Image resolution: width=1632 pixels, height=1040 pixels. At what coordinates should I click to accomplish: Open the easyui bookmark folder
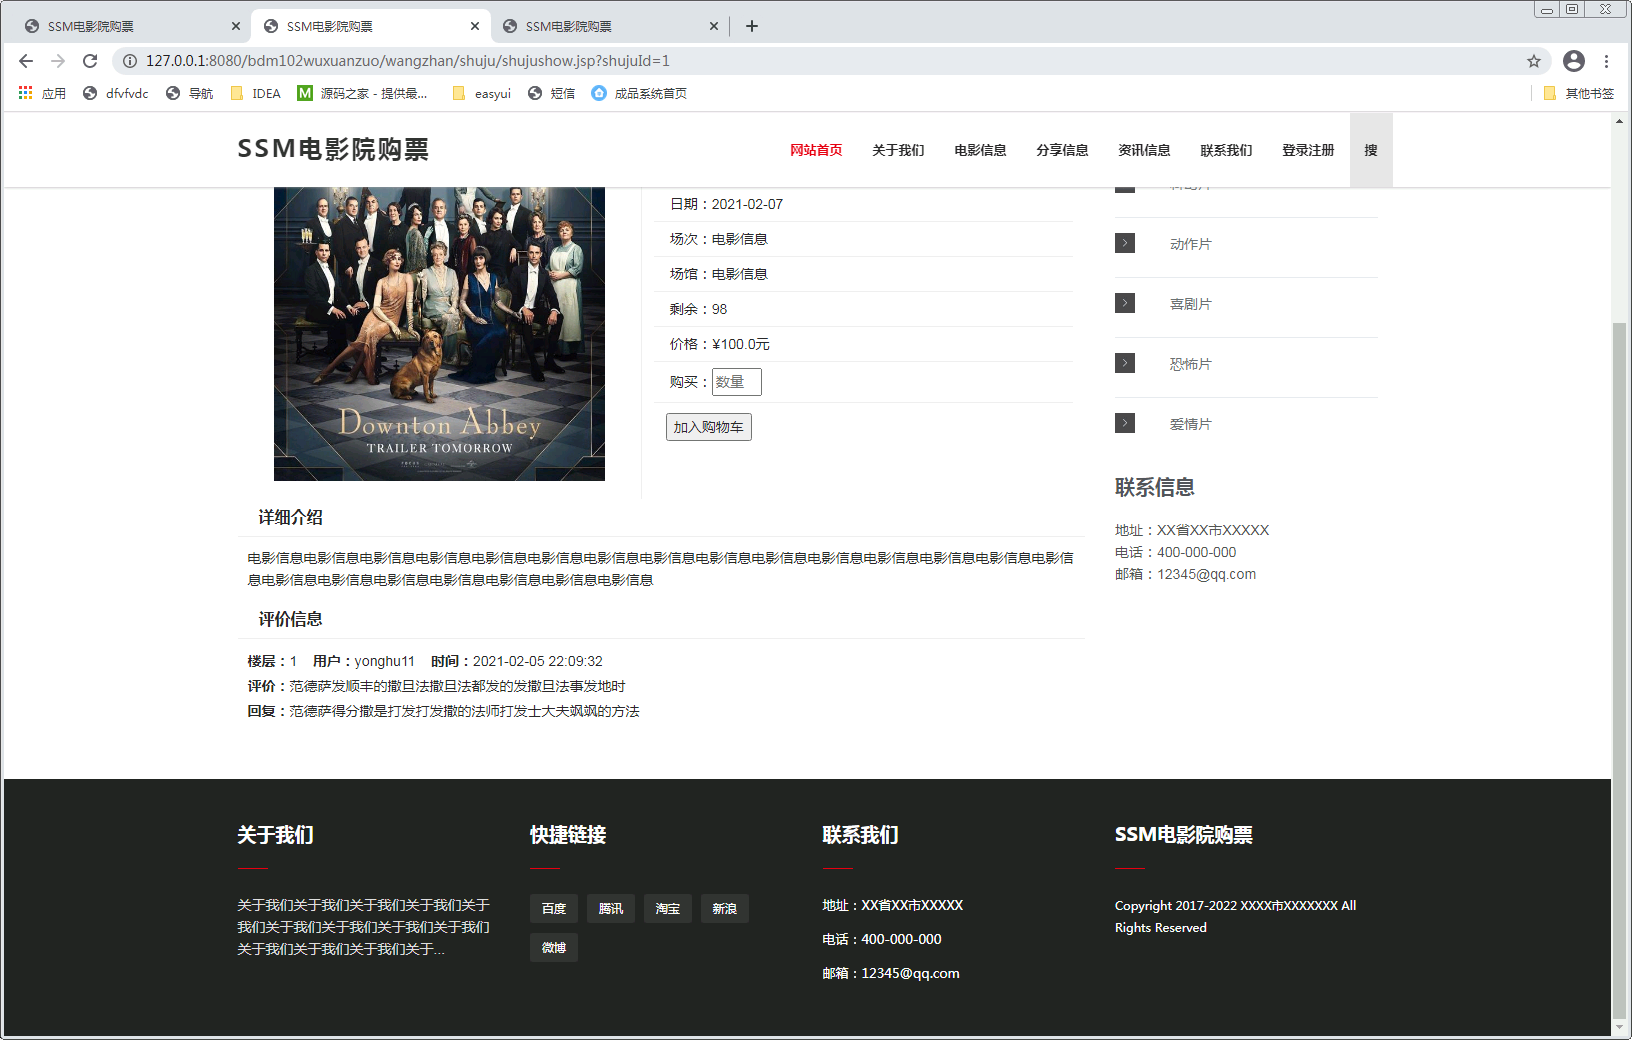(x=482, y=93)
